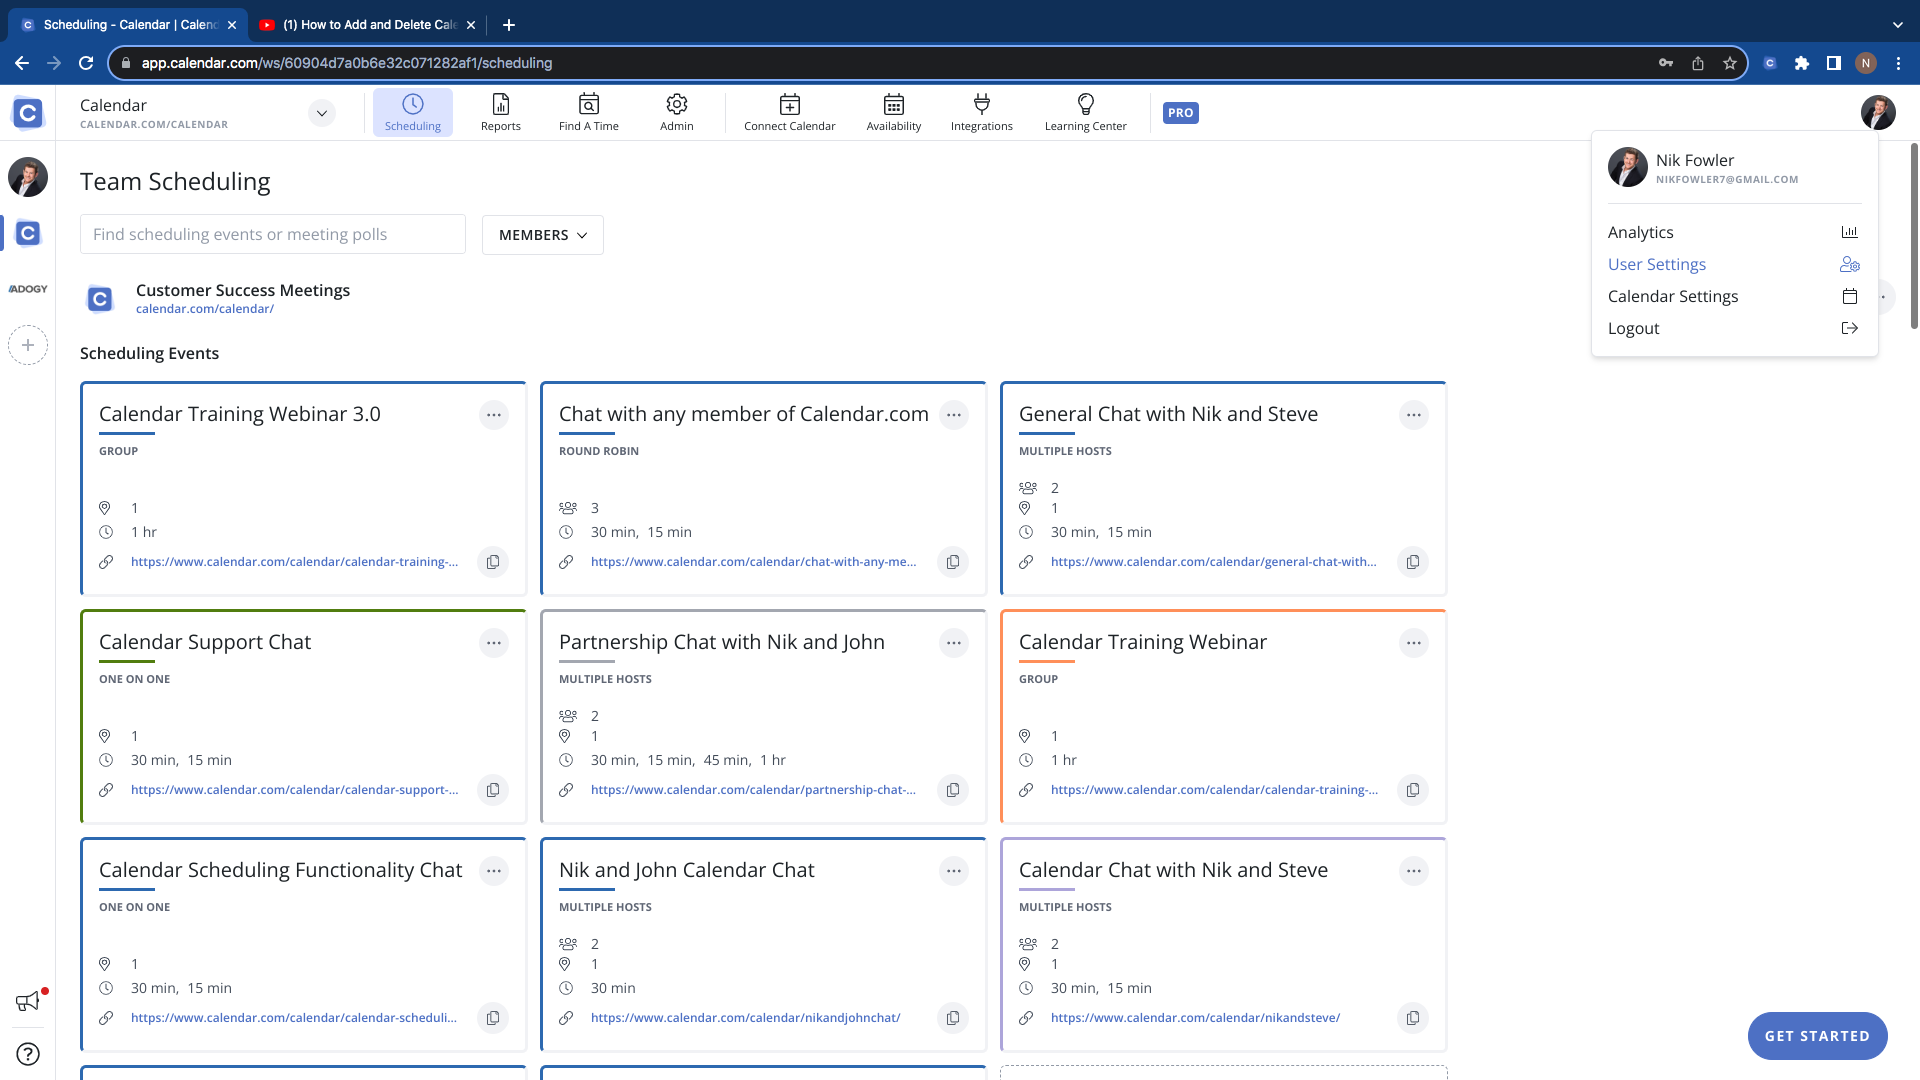Copy link for Calendar Scheduling Functionality Chat

(493, 1018)
